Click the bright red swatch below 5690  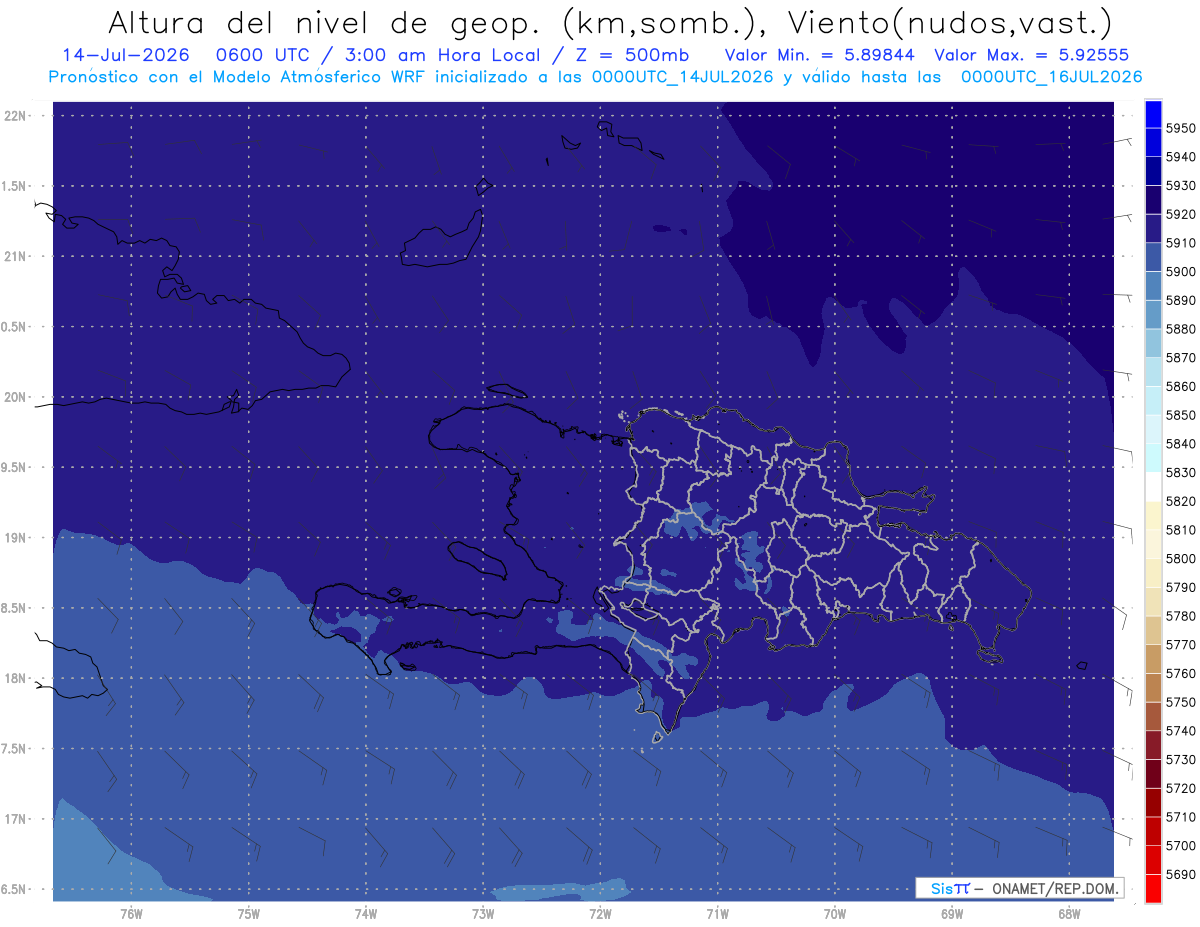(x=1153, y=888)
